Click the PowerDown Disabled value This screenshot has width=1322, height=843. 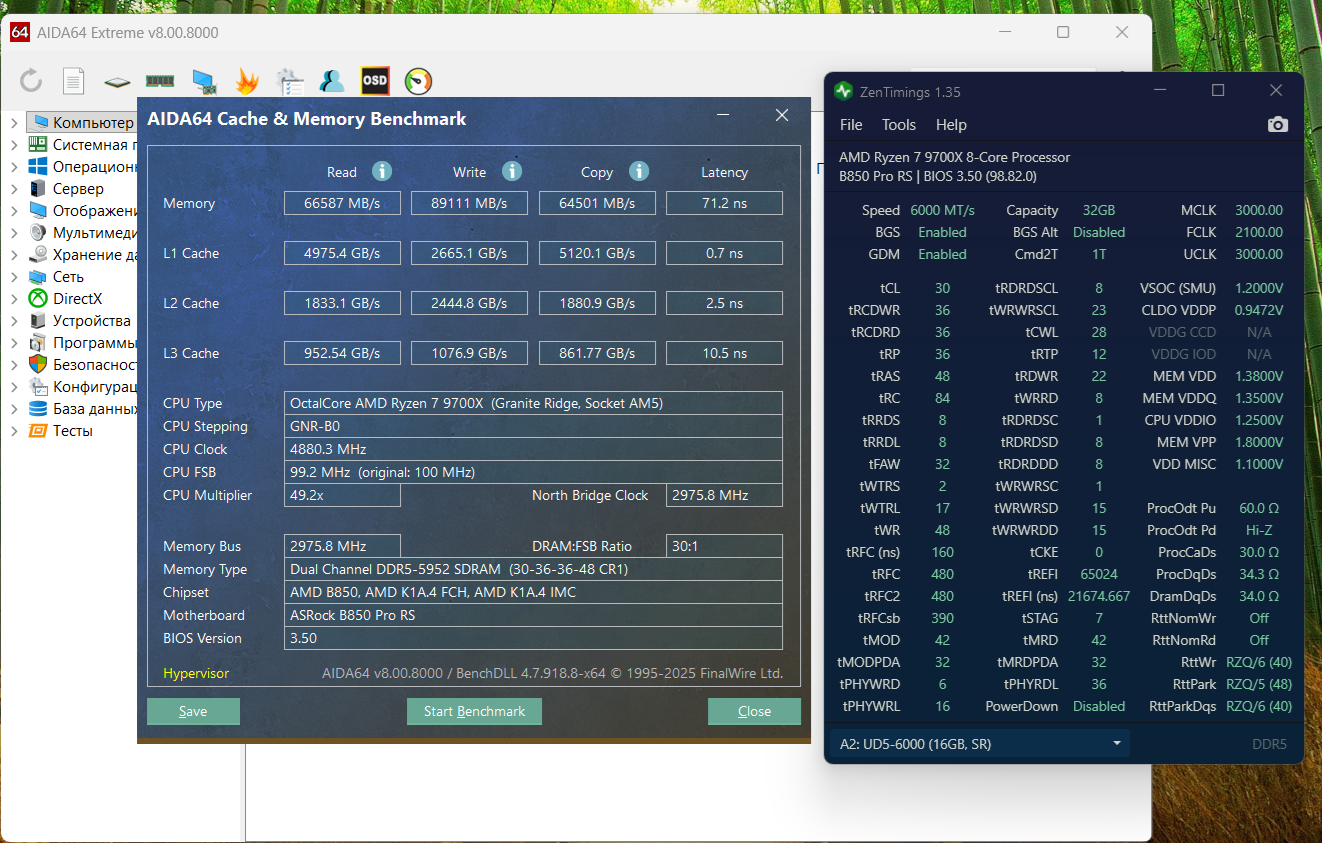point(1099,706)
